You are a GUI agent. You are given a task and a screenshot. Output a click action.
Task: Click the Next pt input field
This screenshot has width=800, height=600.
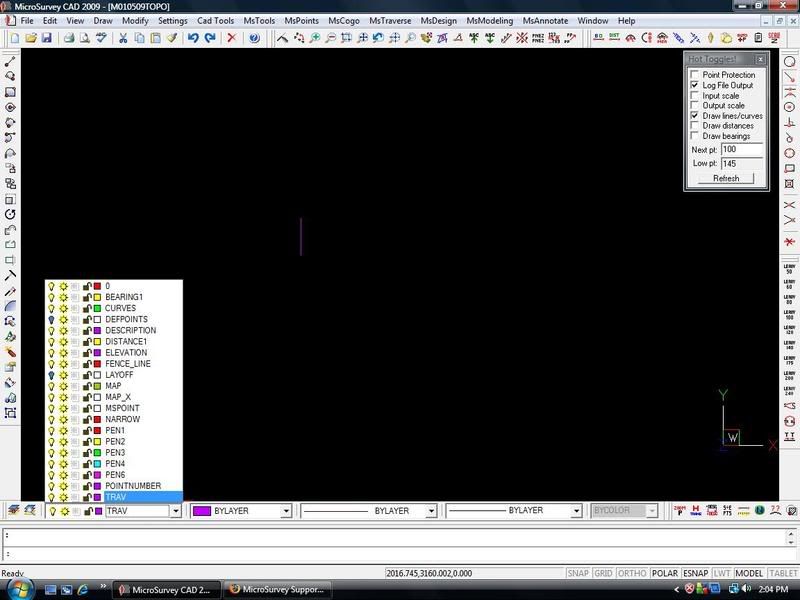tap(742, 149)
